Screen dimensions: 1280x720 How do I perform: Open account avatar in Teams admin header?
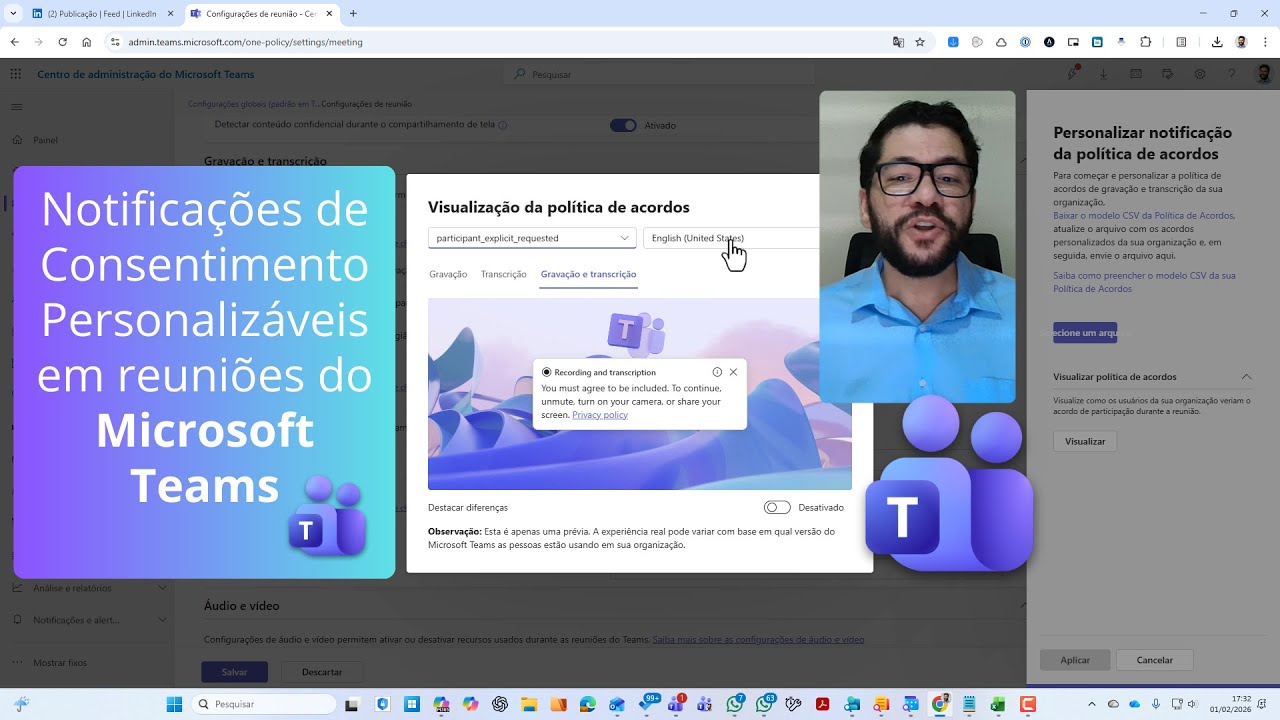click(x=1263, y=74)
